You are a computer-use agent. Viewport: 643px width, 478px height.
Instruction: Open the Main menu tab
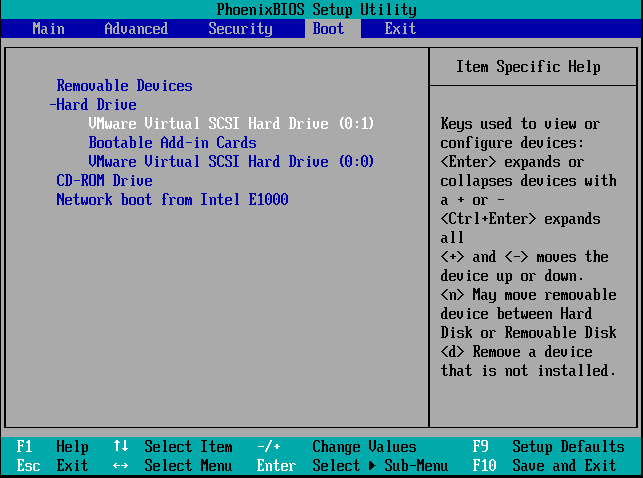coord(48,29)
